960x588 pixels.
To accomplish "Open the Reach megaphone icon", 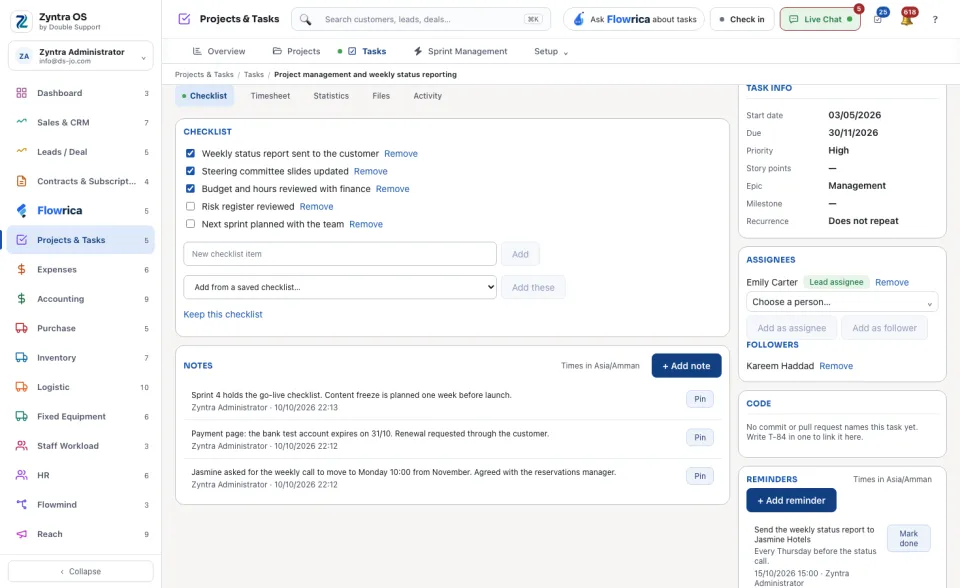I will coord(21,534).
